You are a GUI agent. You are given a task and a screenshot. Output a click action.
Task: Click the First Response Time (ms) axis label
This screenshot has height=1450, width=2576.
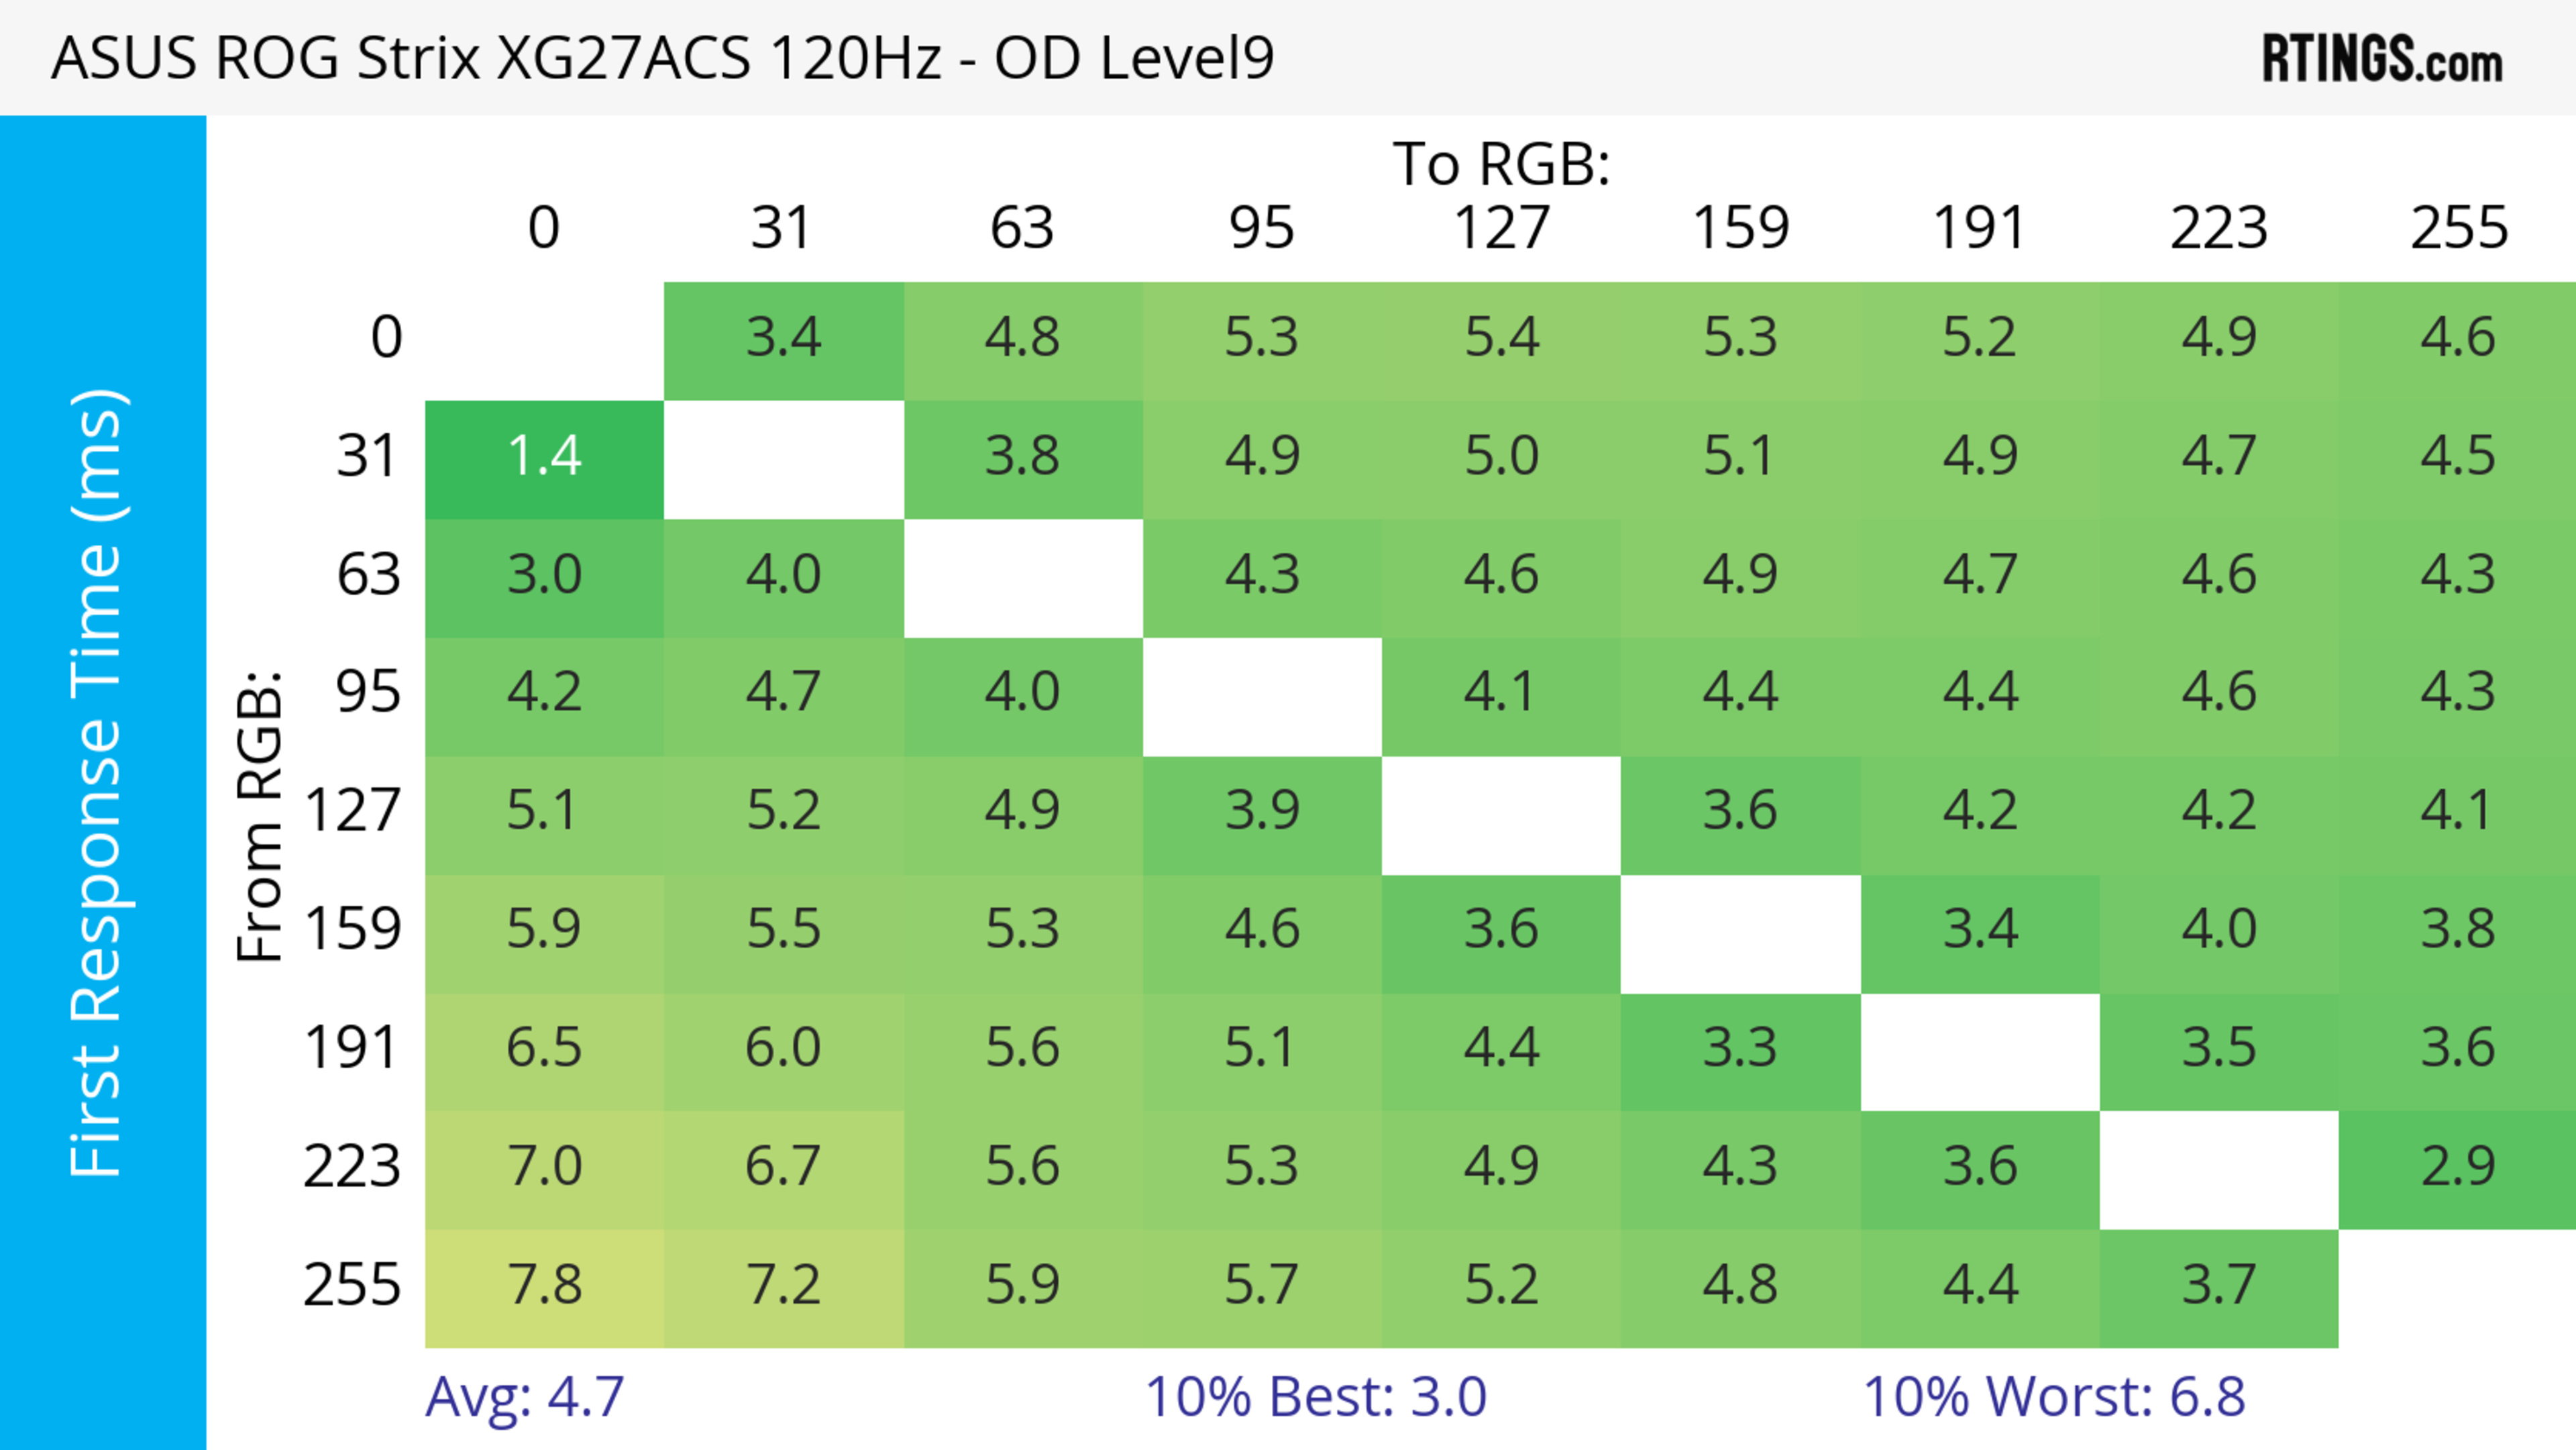point(97,782)
